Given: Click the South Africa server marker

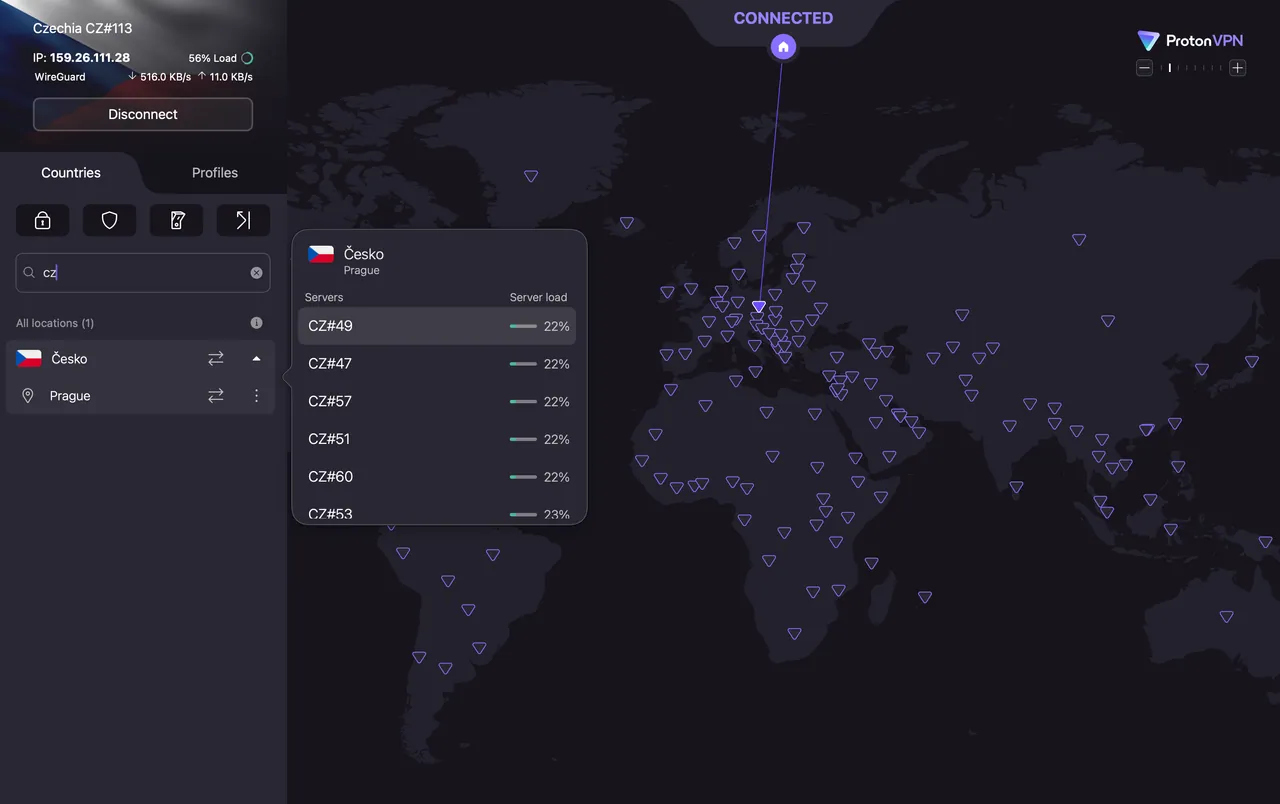Looking at the screenshot, I should (x=794, y=634).
